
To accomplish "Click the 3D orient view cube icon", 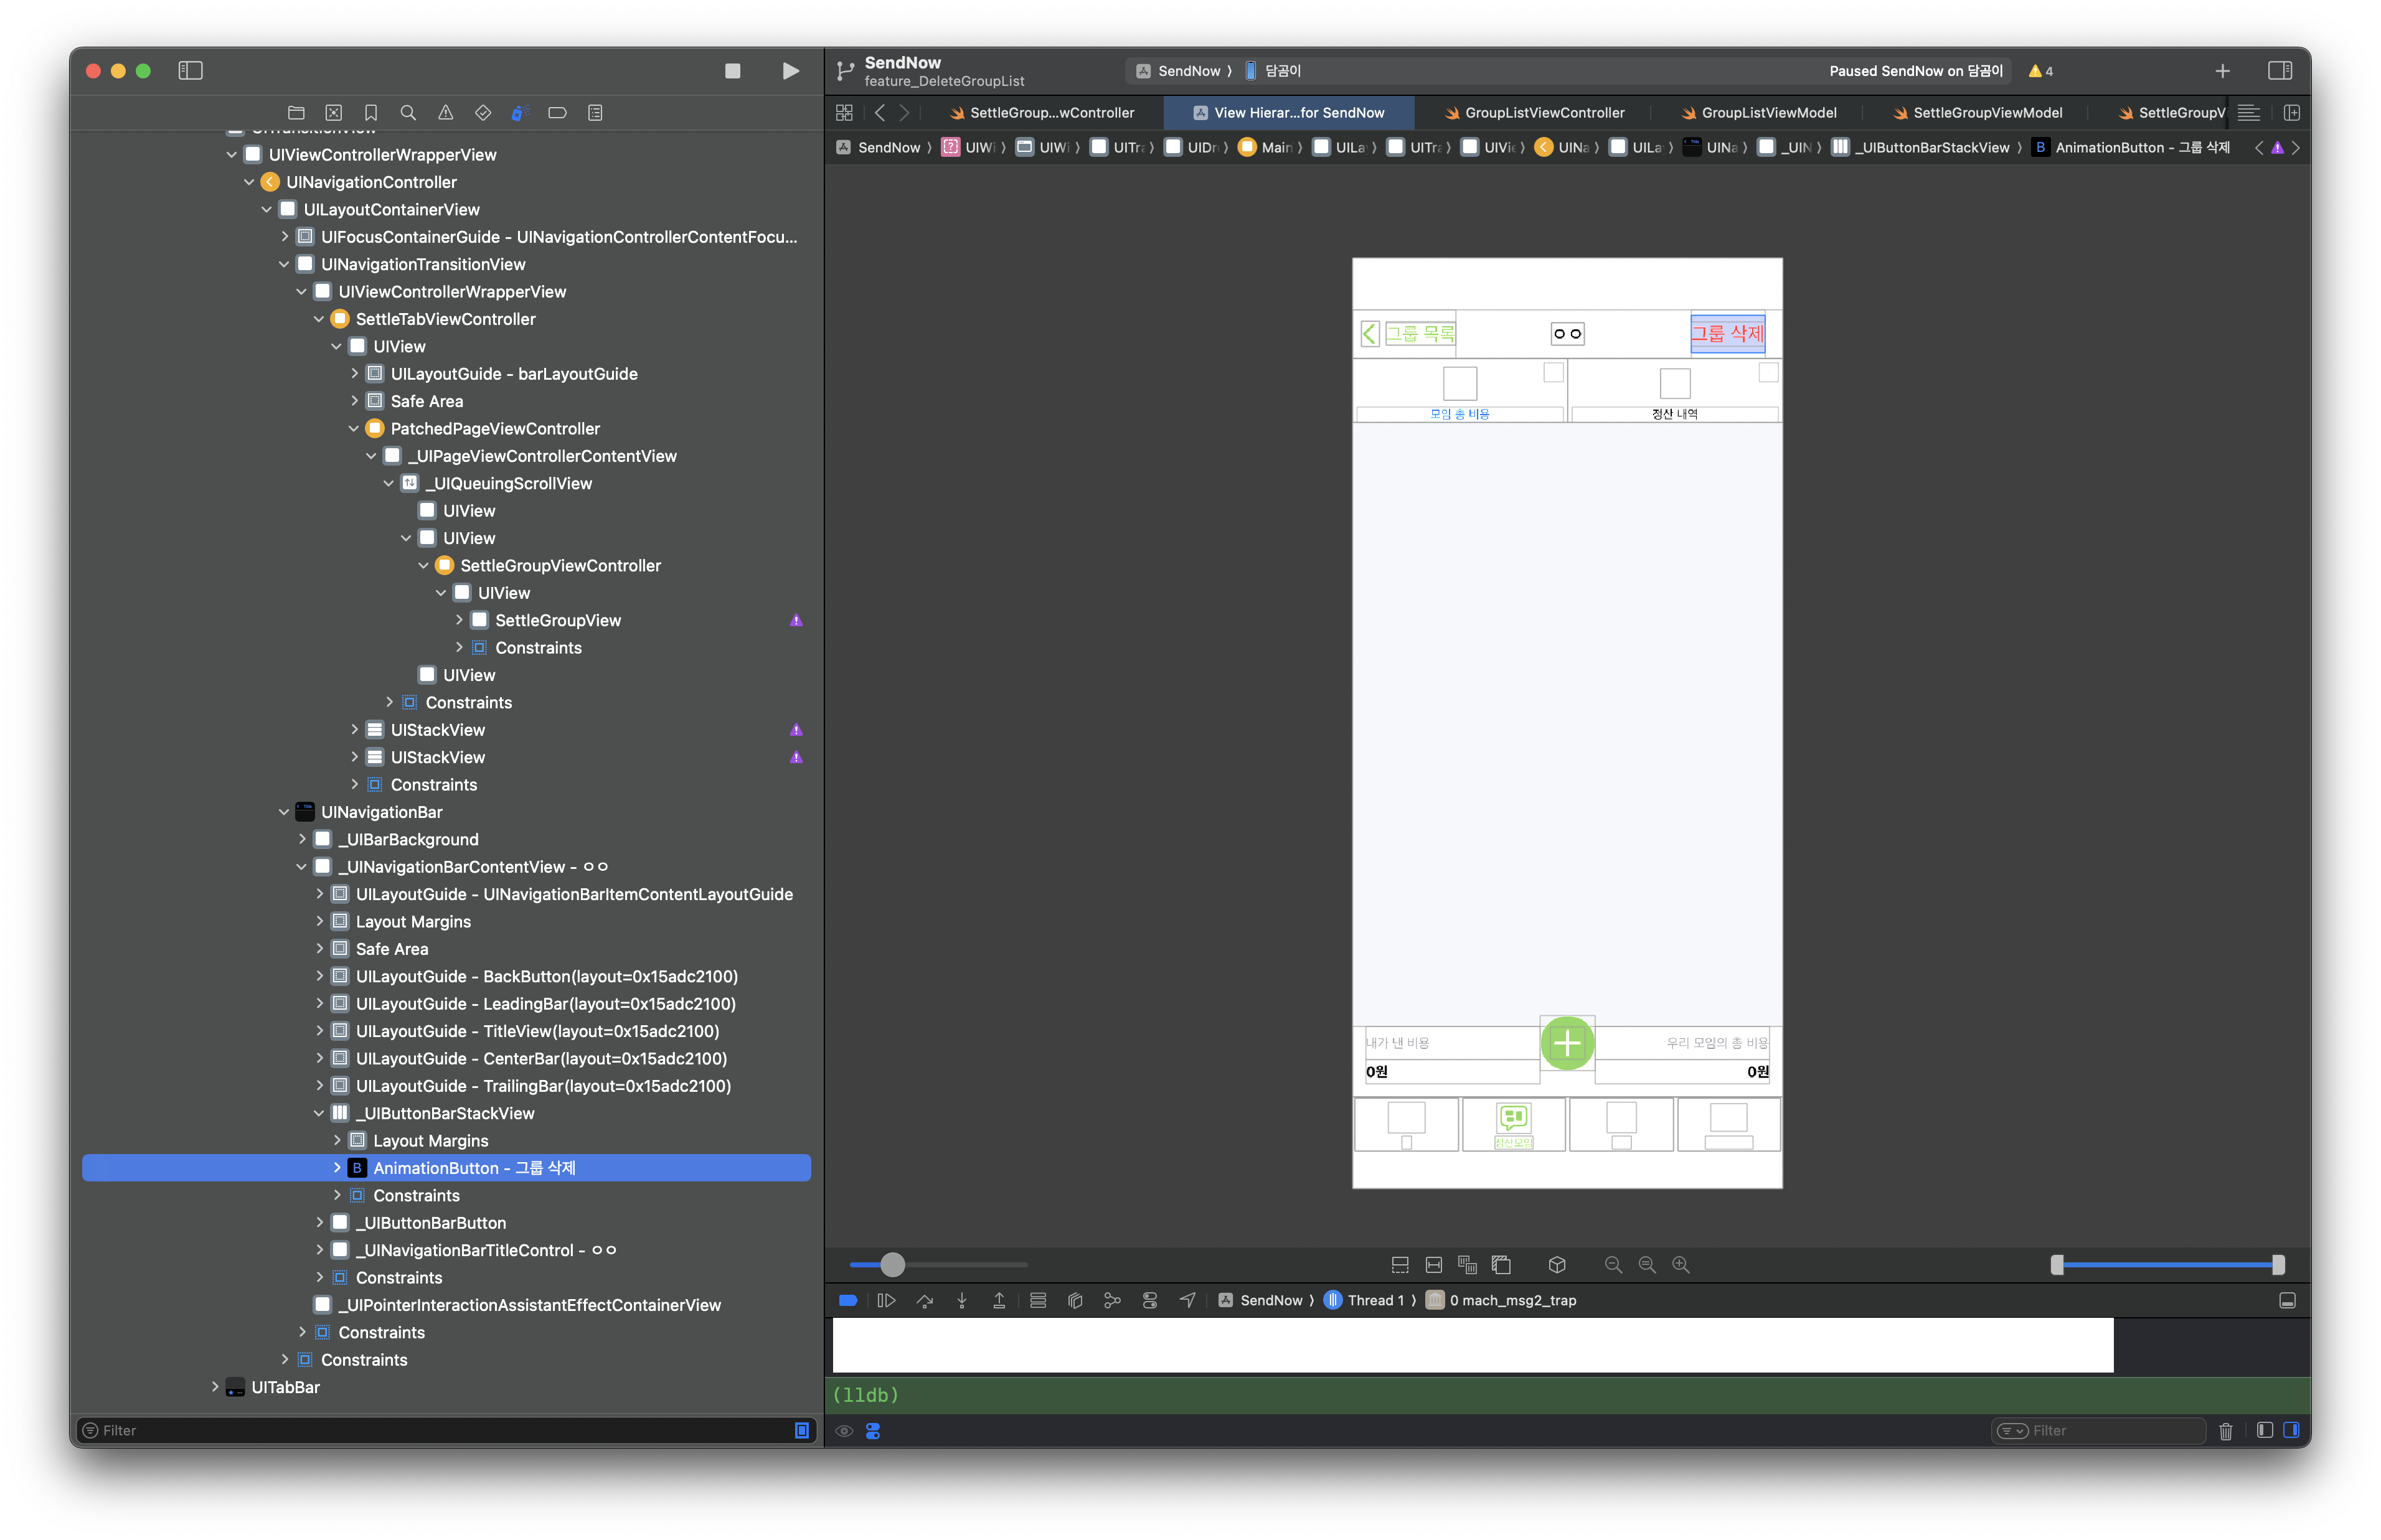I will click(1556, 1265).
